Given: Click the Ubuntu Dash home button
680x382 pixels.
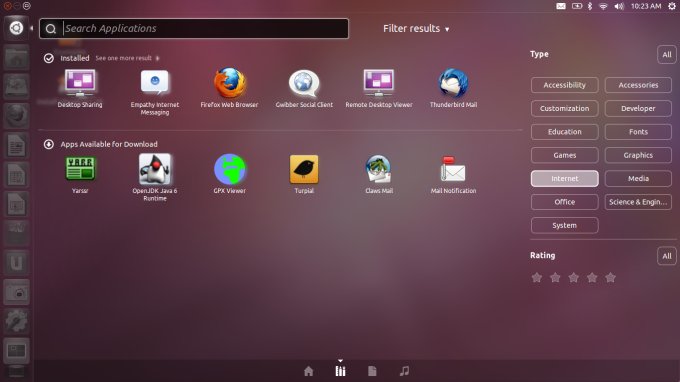Looking at the screenshot, I should [16, 28].
